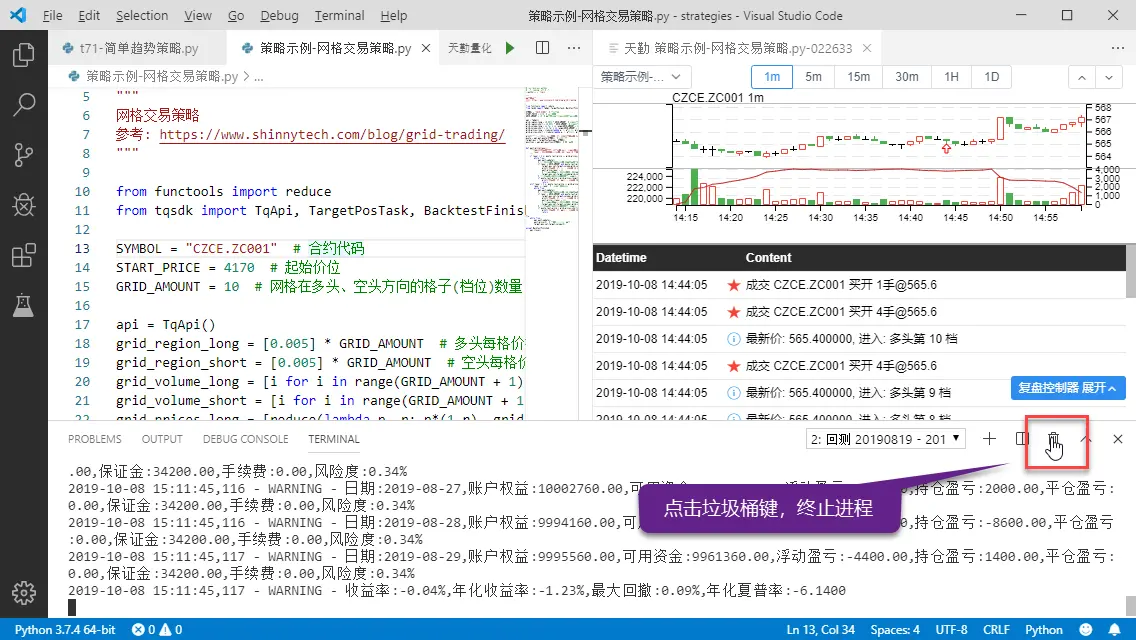The height and width of the screenshot is (640, 1136).
Task: Open terminal selector 回测 20190819 dropdown
Action: (x=885, y=439)
